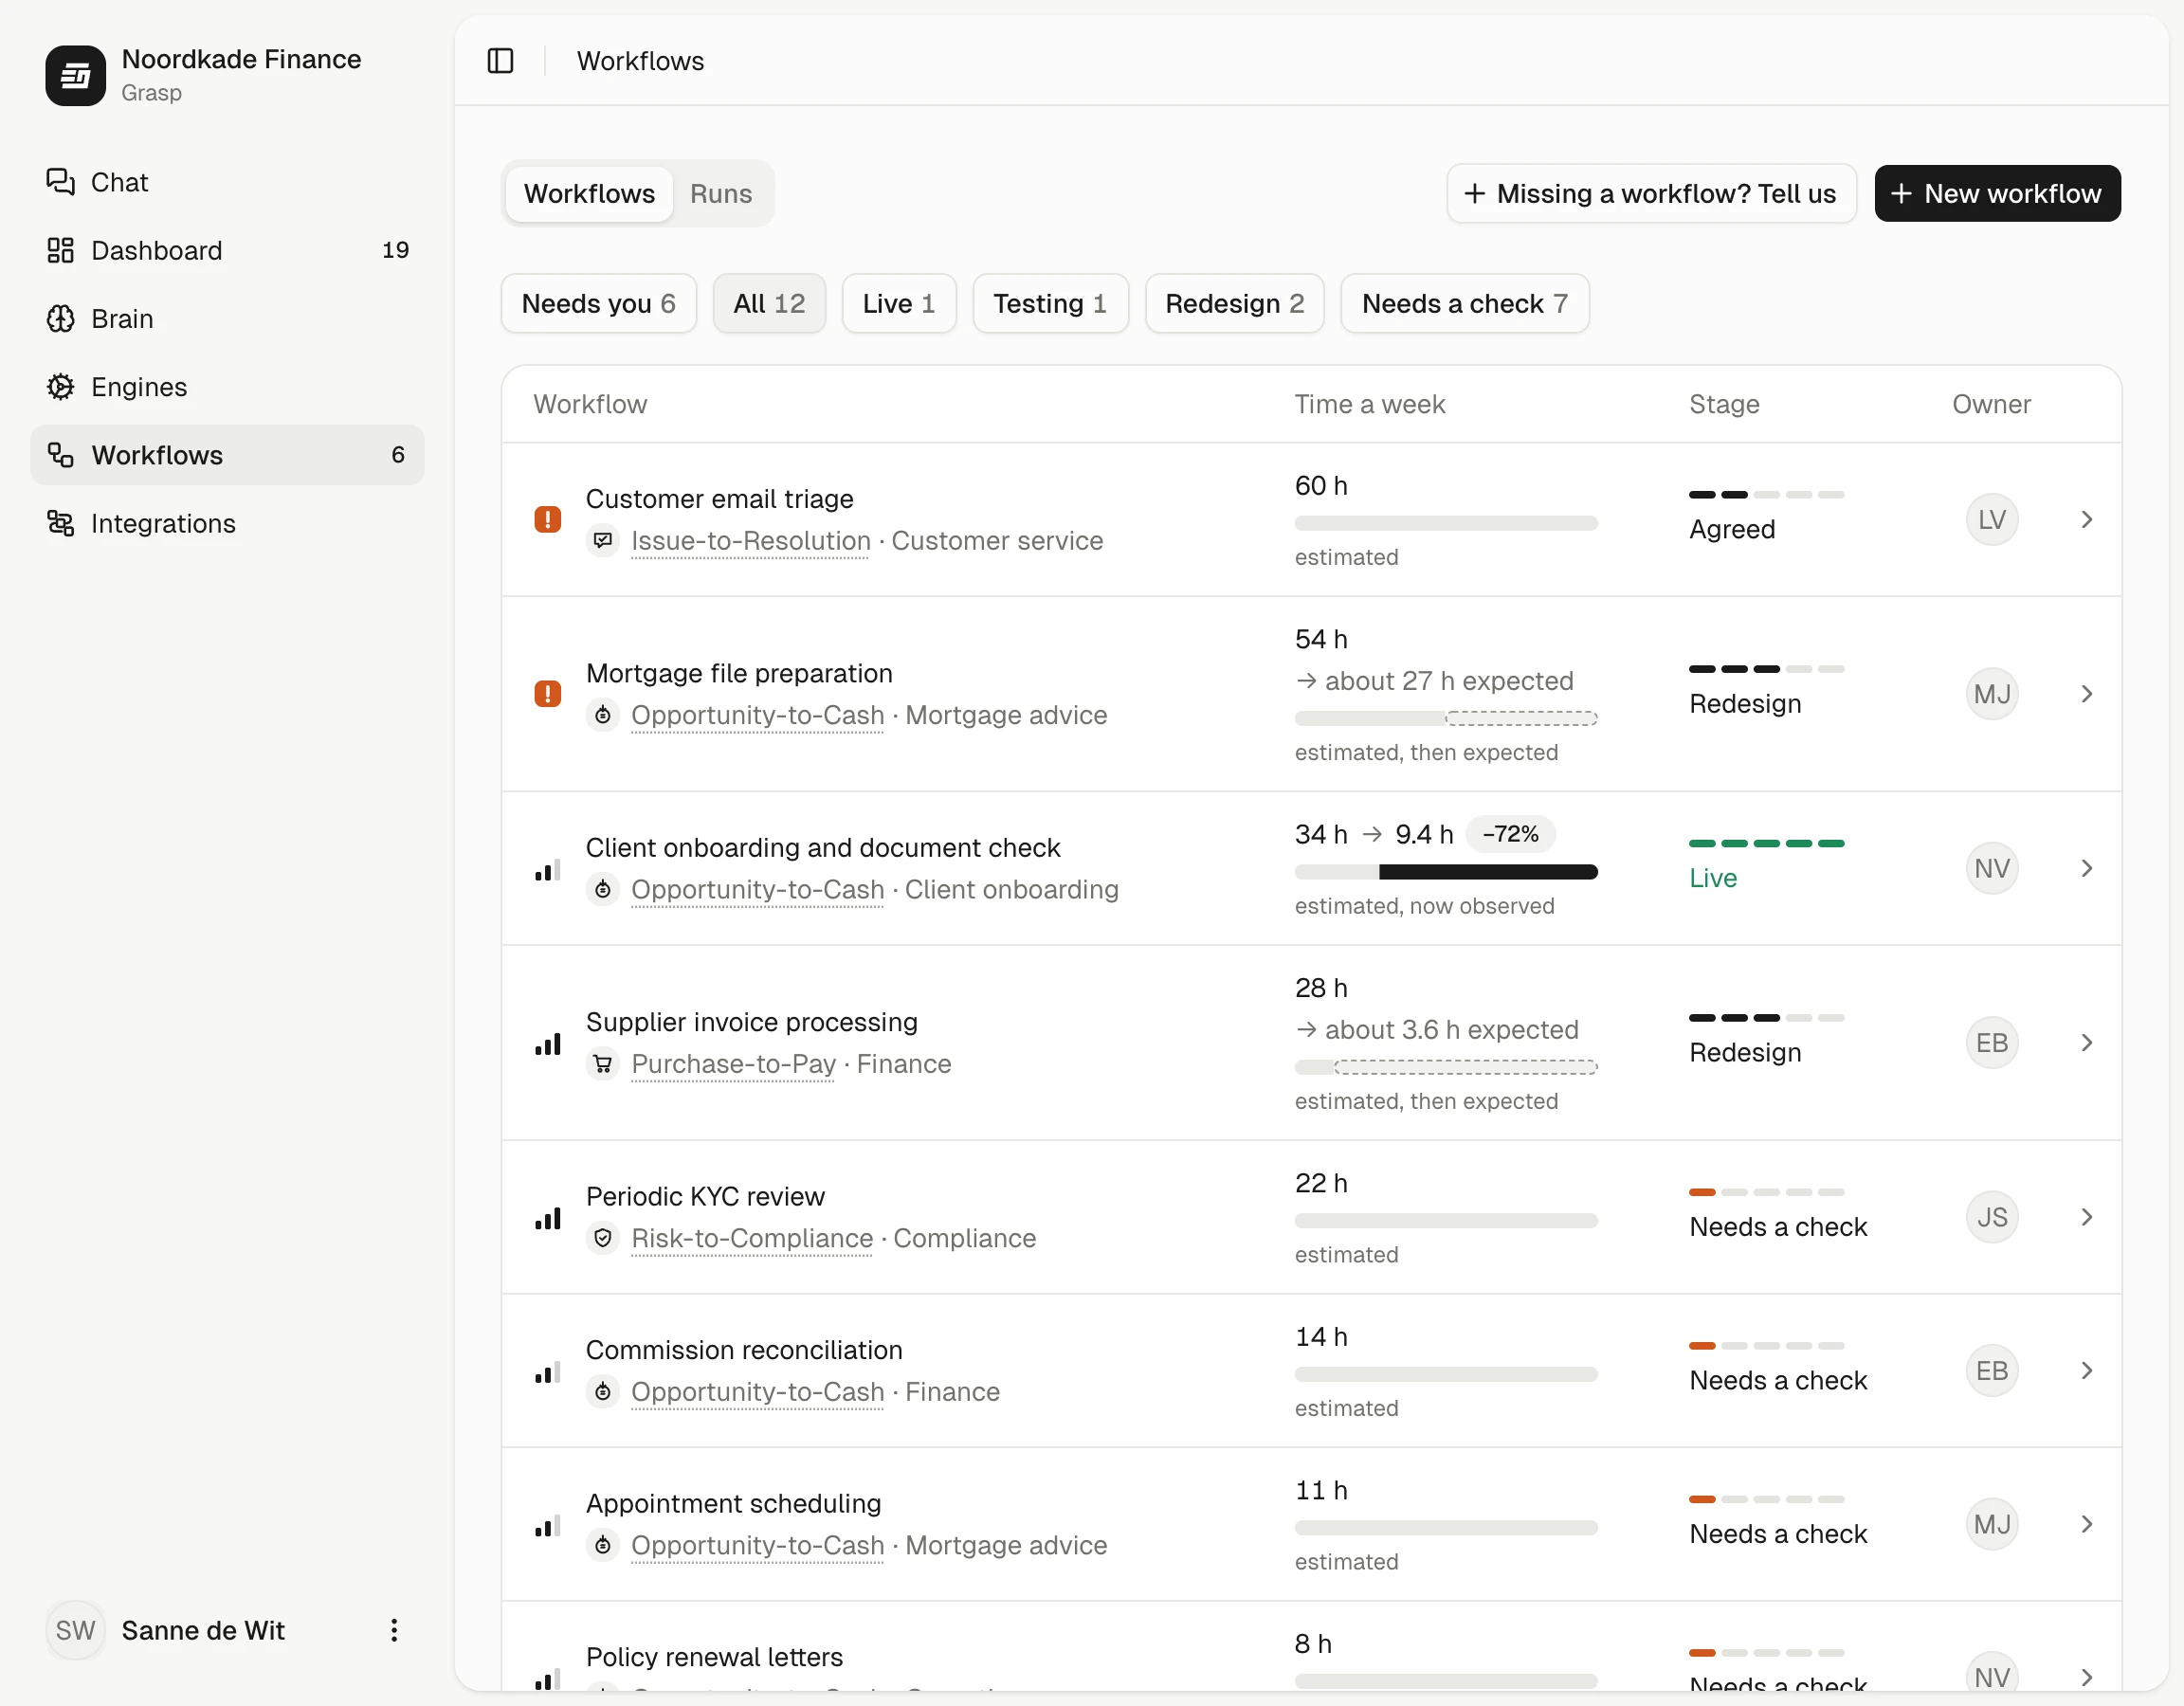
Task: Select the Workflows tab toggle
Action: tap(589, 193)
